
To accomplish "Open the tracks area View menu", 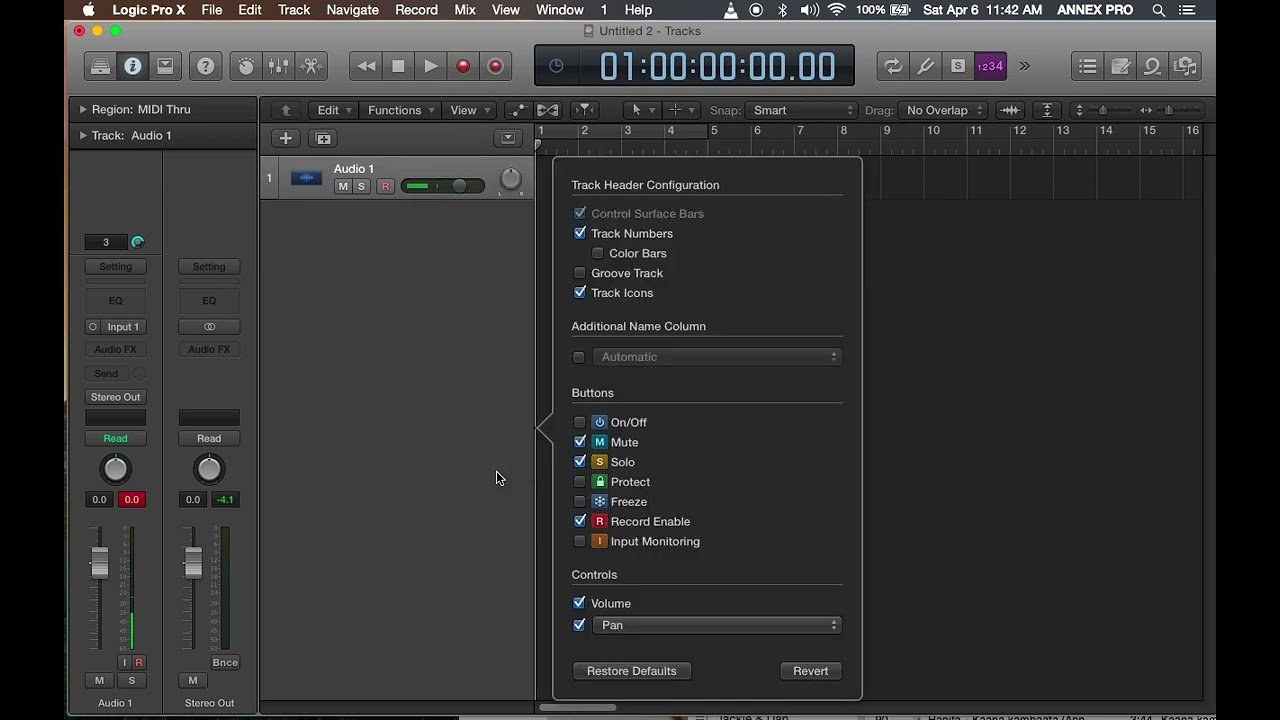I will (x=469, y=110).
